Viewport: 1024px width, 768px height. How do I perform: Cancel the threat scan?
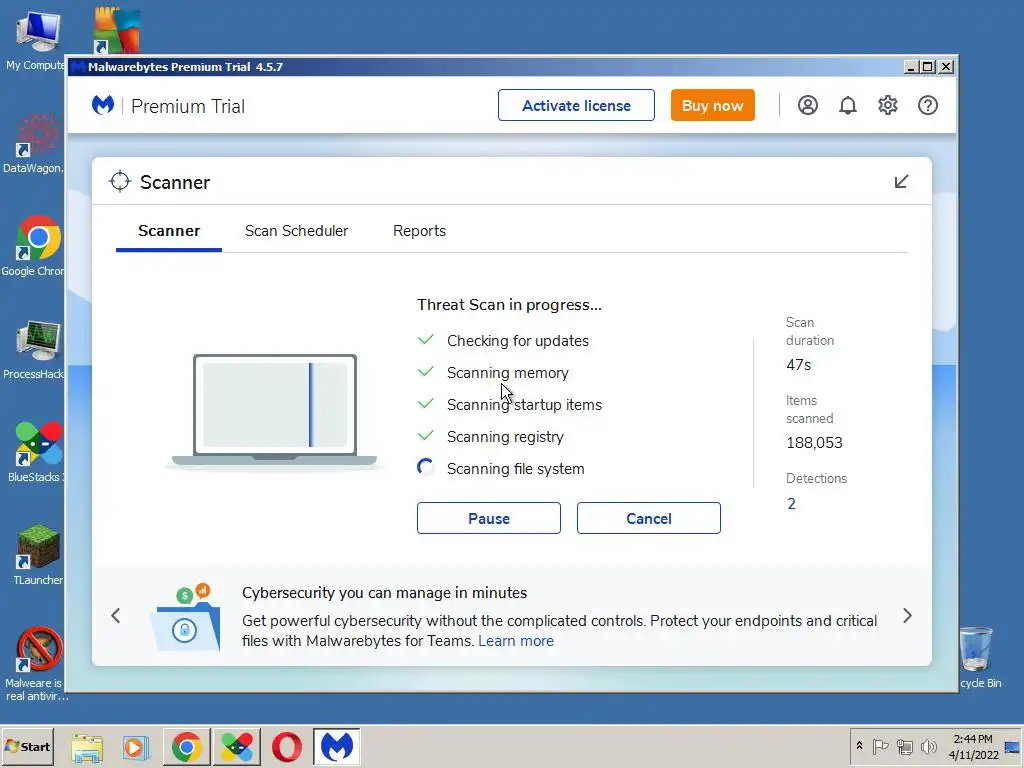tap(648, 518)
